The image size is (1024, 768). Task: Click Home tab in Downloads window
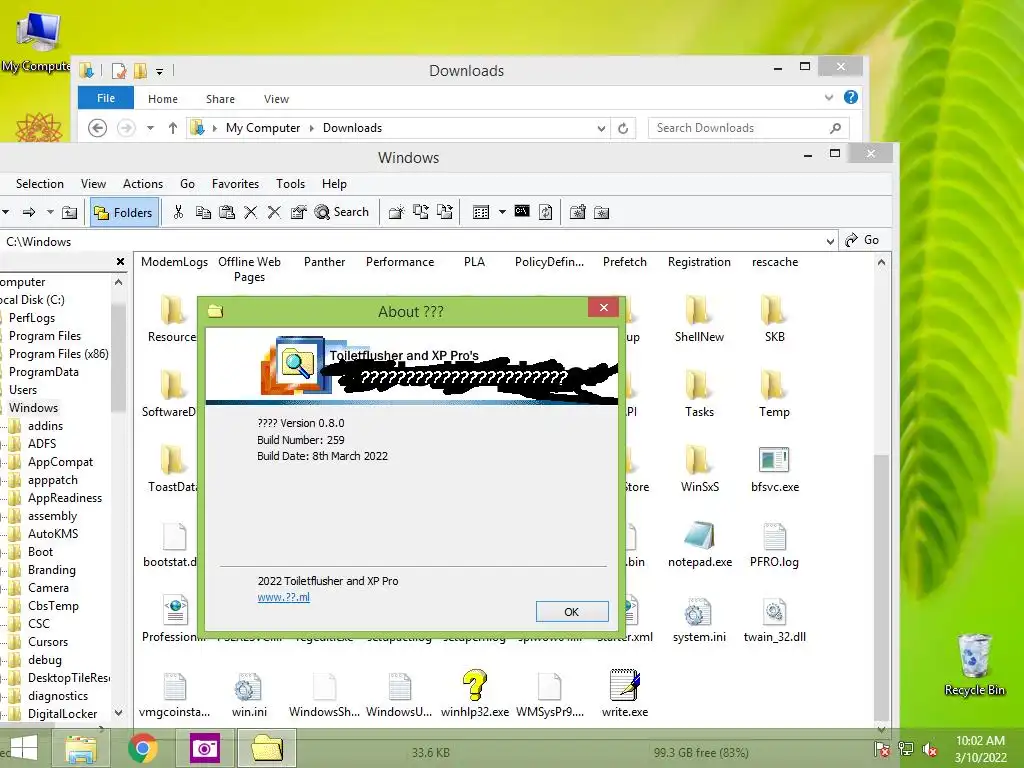[163, 99]
